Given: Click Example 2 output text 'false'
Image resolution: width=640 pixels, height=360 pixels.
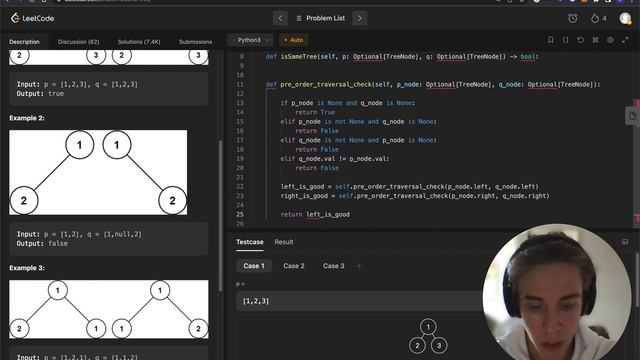Looking at the screenshot, I should click(58, 243).
